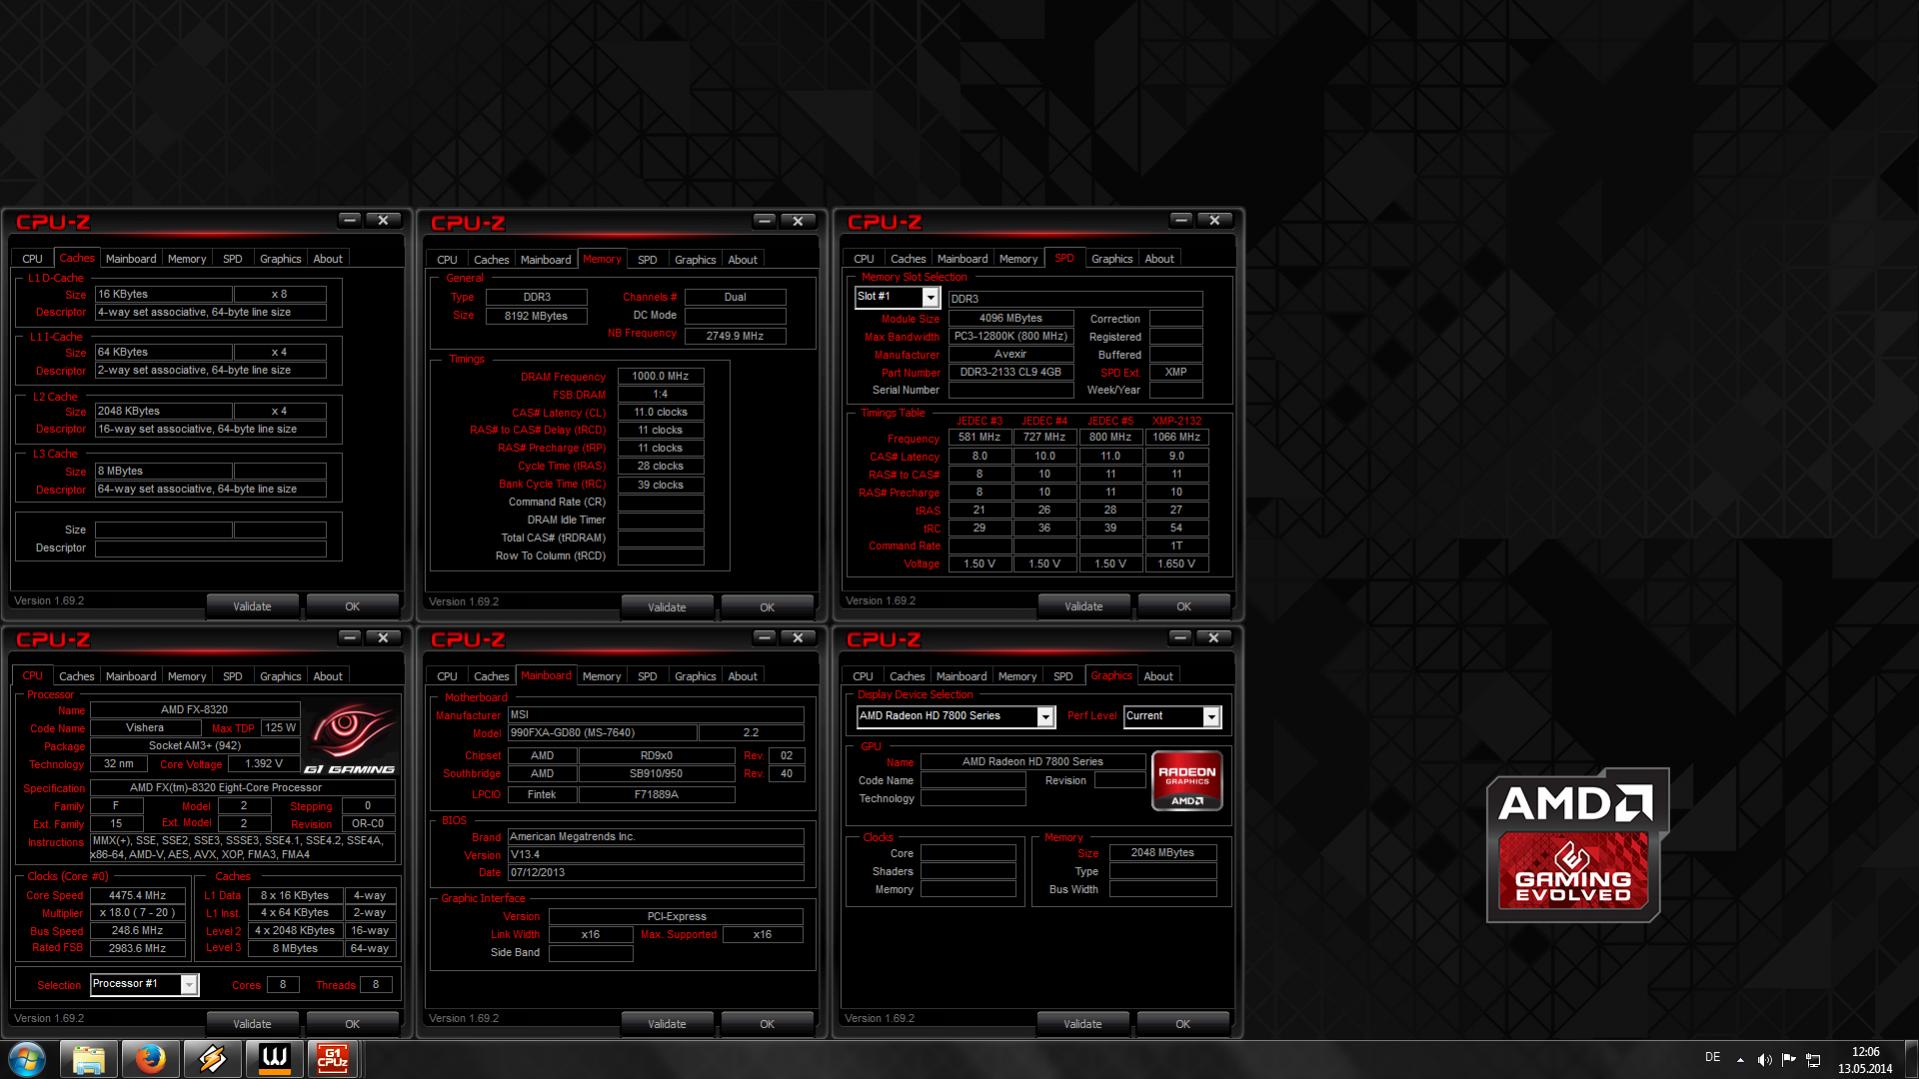
Task: Click the Max Bandwidth PC3-12800K (800 MHz) field
Action: [x=1010, y=337]
